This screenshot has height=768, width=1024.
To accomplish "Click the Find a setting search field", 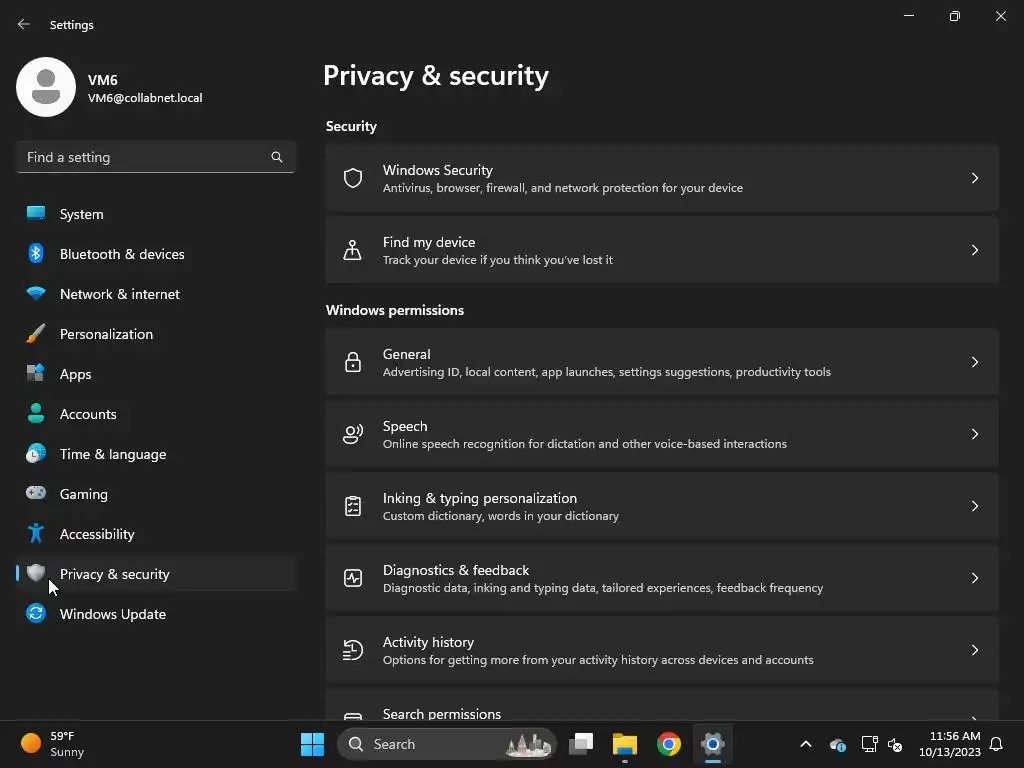I will pos(156,157).
